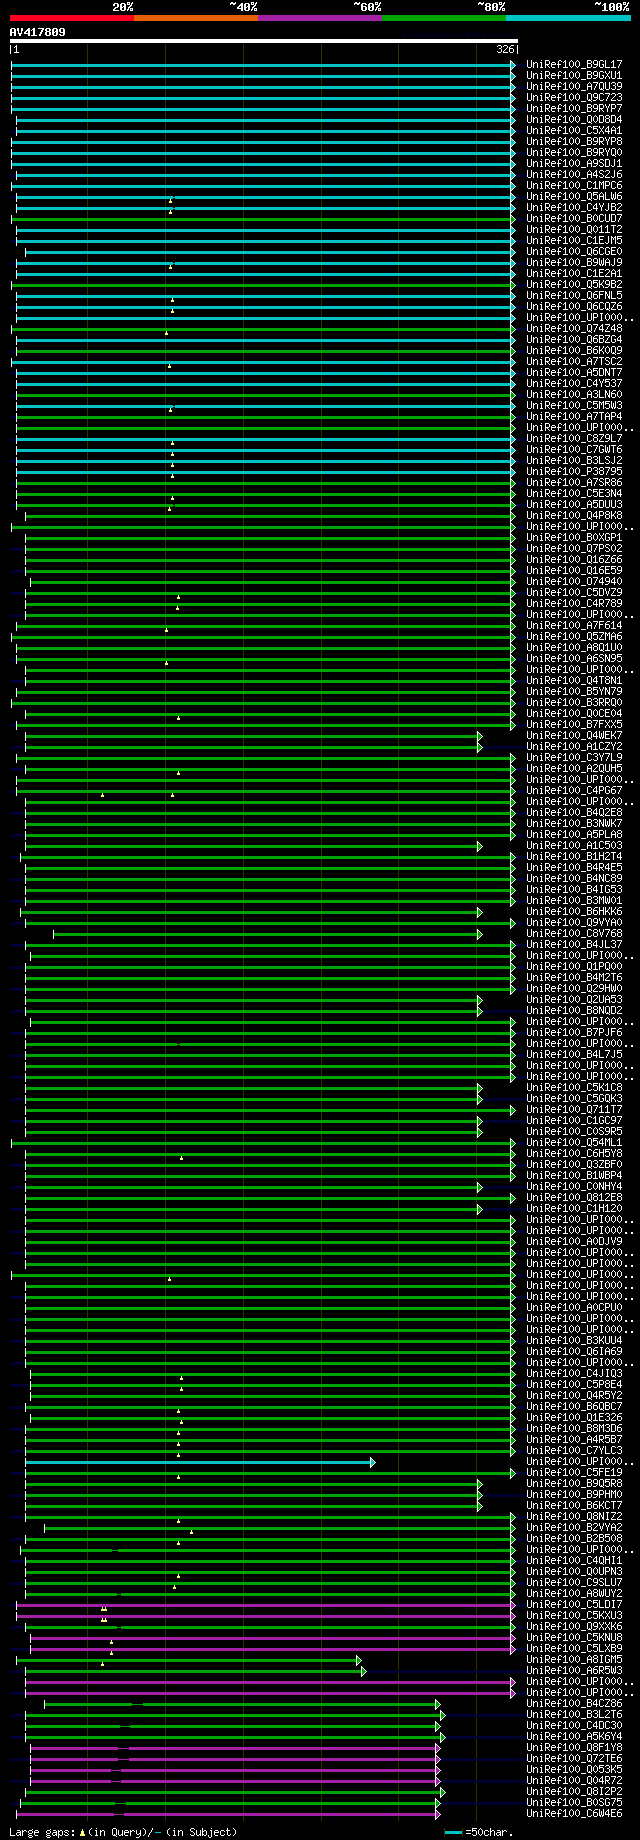Click the UniRef100_C5X4A1 label
This screenshot has height=1840, width=640.
point(574,130)
